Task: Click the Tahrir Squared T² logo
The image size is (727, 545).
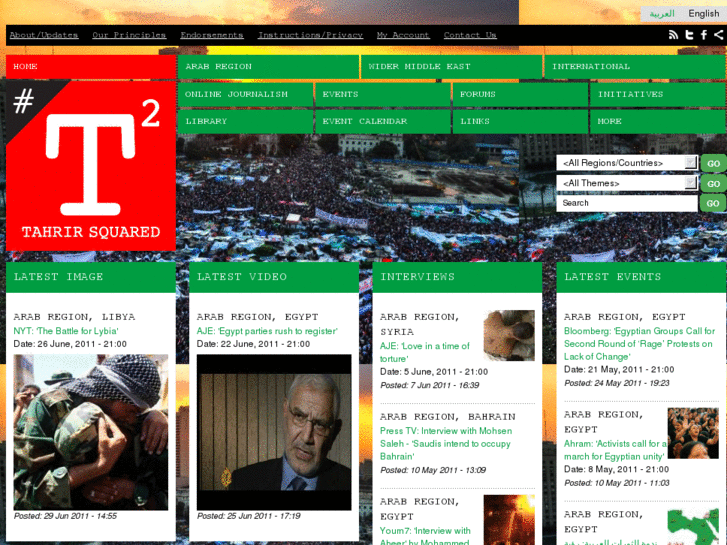Action: pyautogui.click(x=91, y=165)
